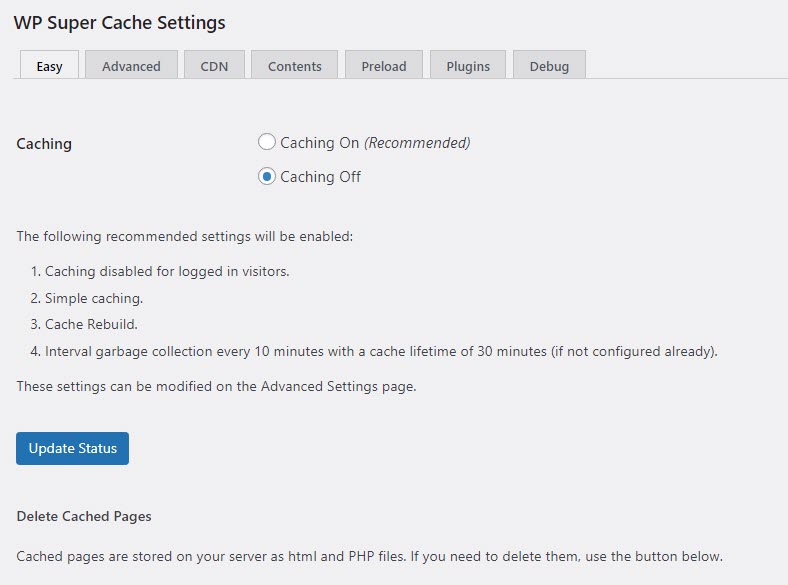
Task: Enable the Caching On radio button
Action: click(267, 142)
